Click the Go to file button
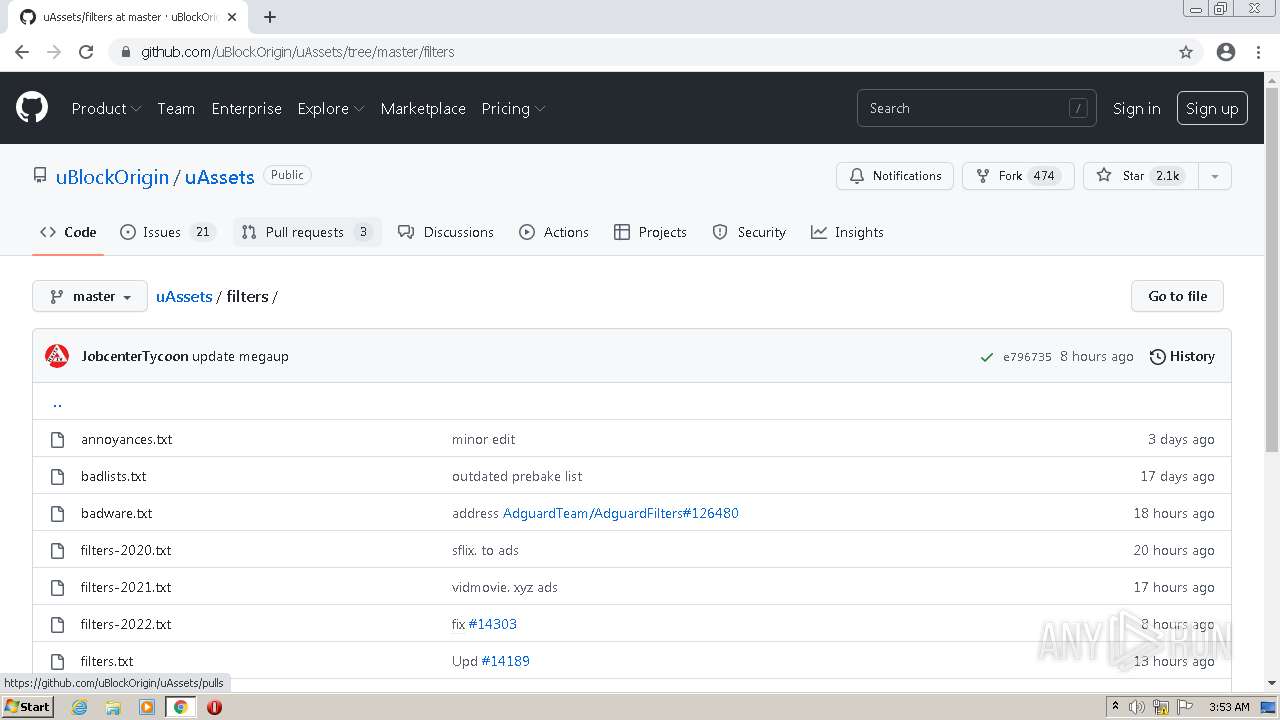The height and width of the screenshot is (720, 1280). 1177,296
